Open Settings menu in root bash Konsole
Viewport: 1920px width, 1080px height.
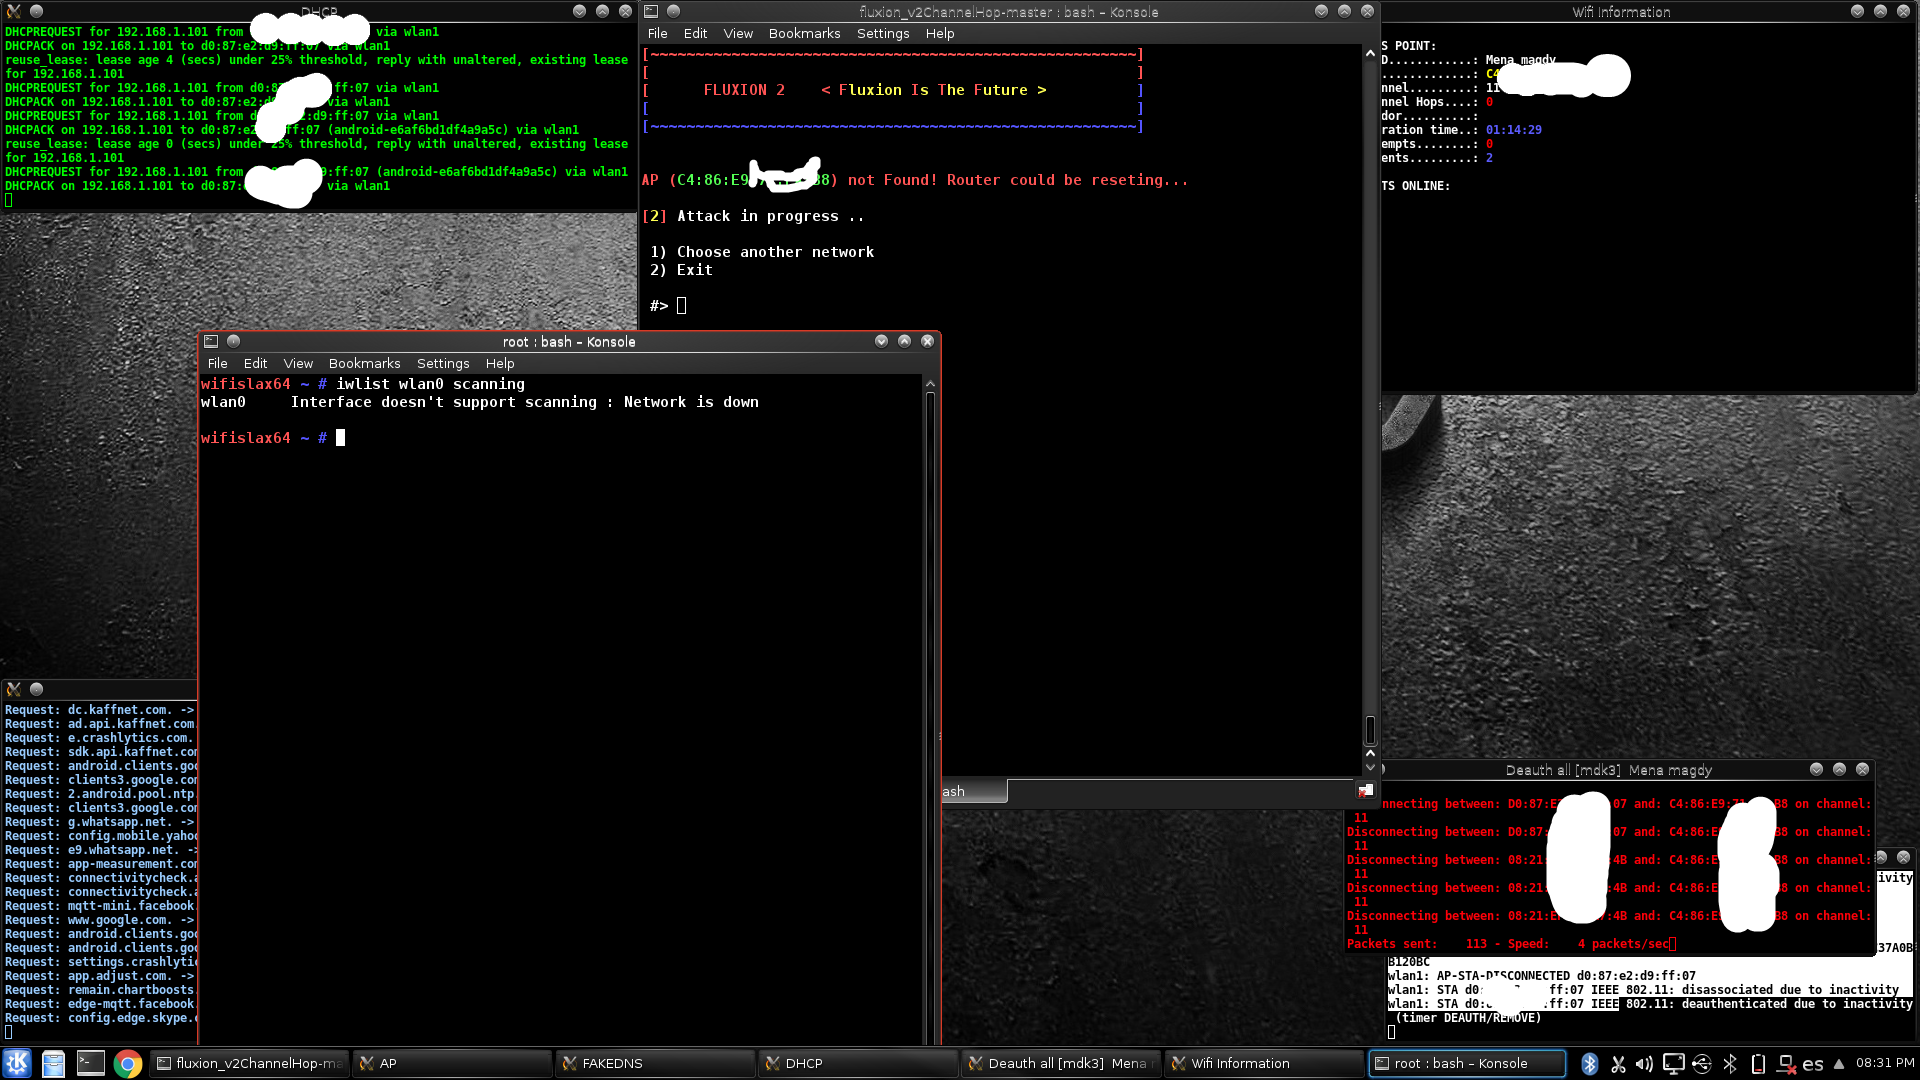click(443, 363)
